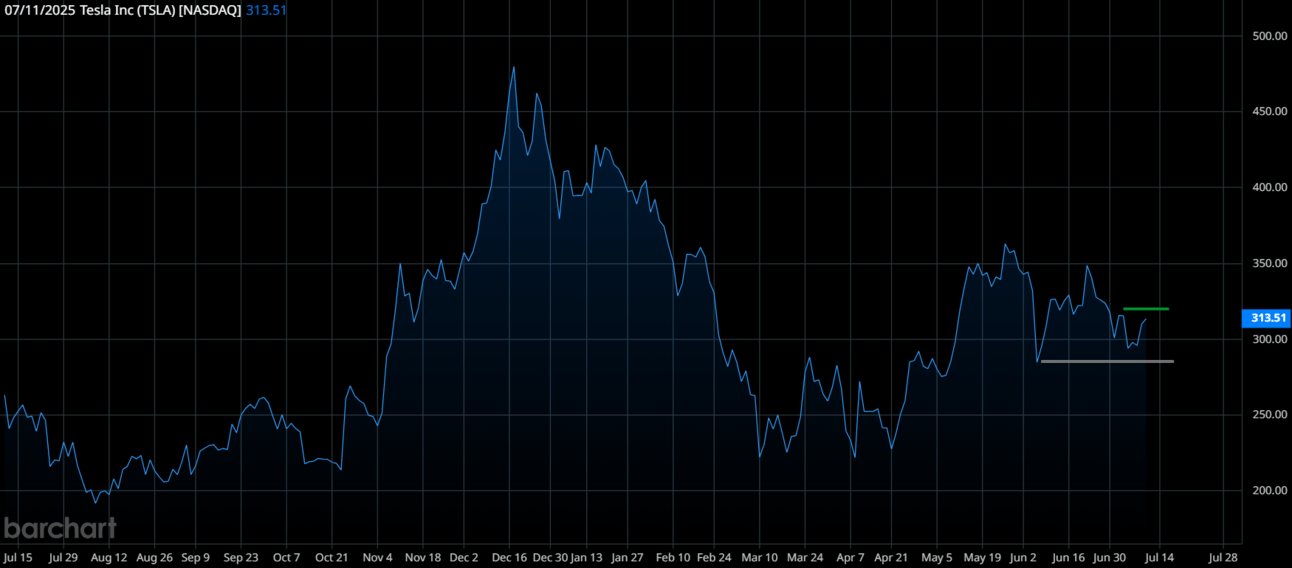Click the Jun 30 date label

click(x=1110, y=557)
